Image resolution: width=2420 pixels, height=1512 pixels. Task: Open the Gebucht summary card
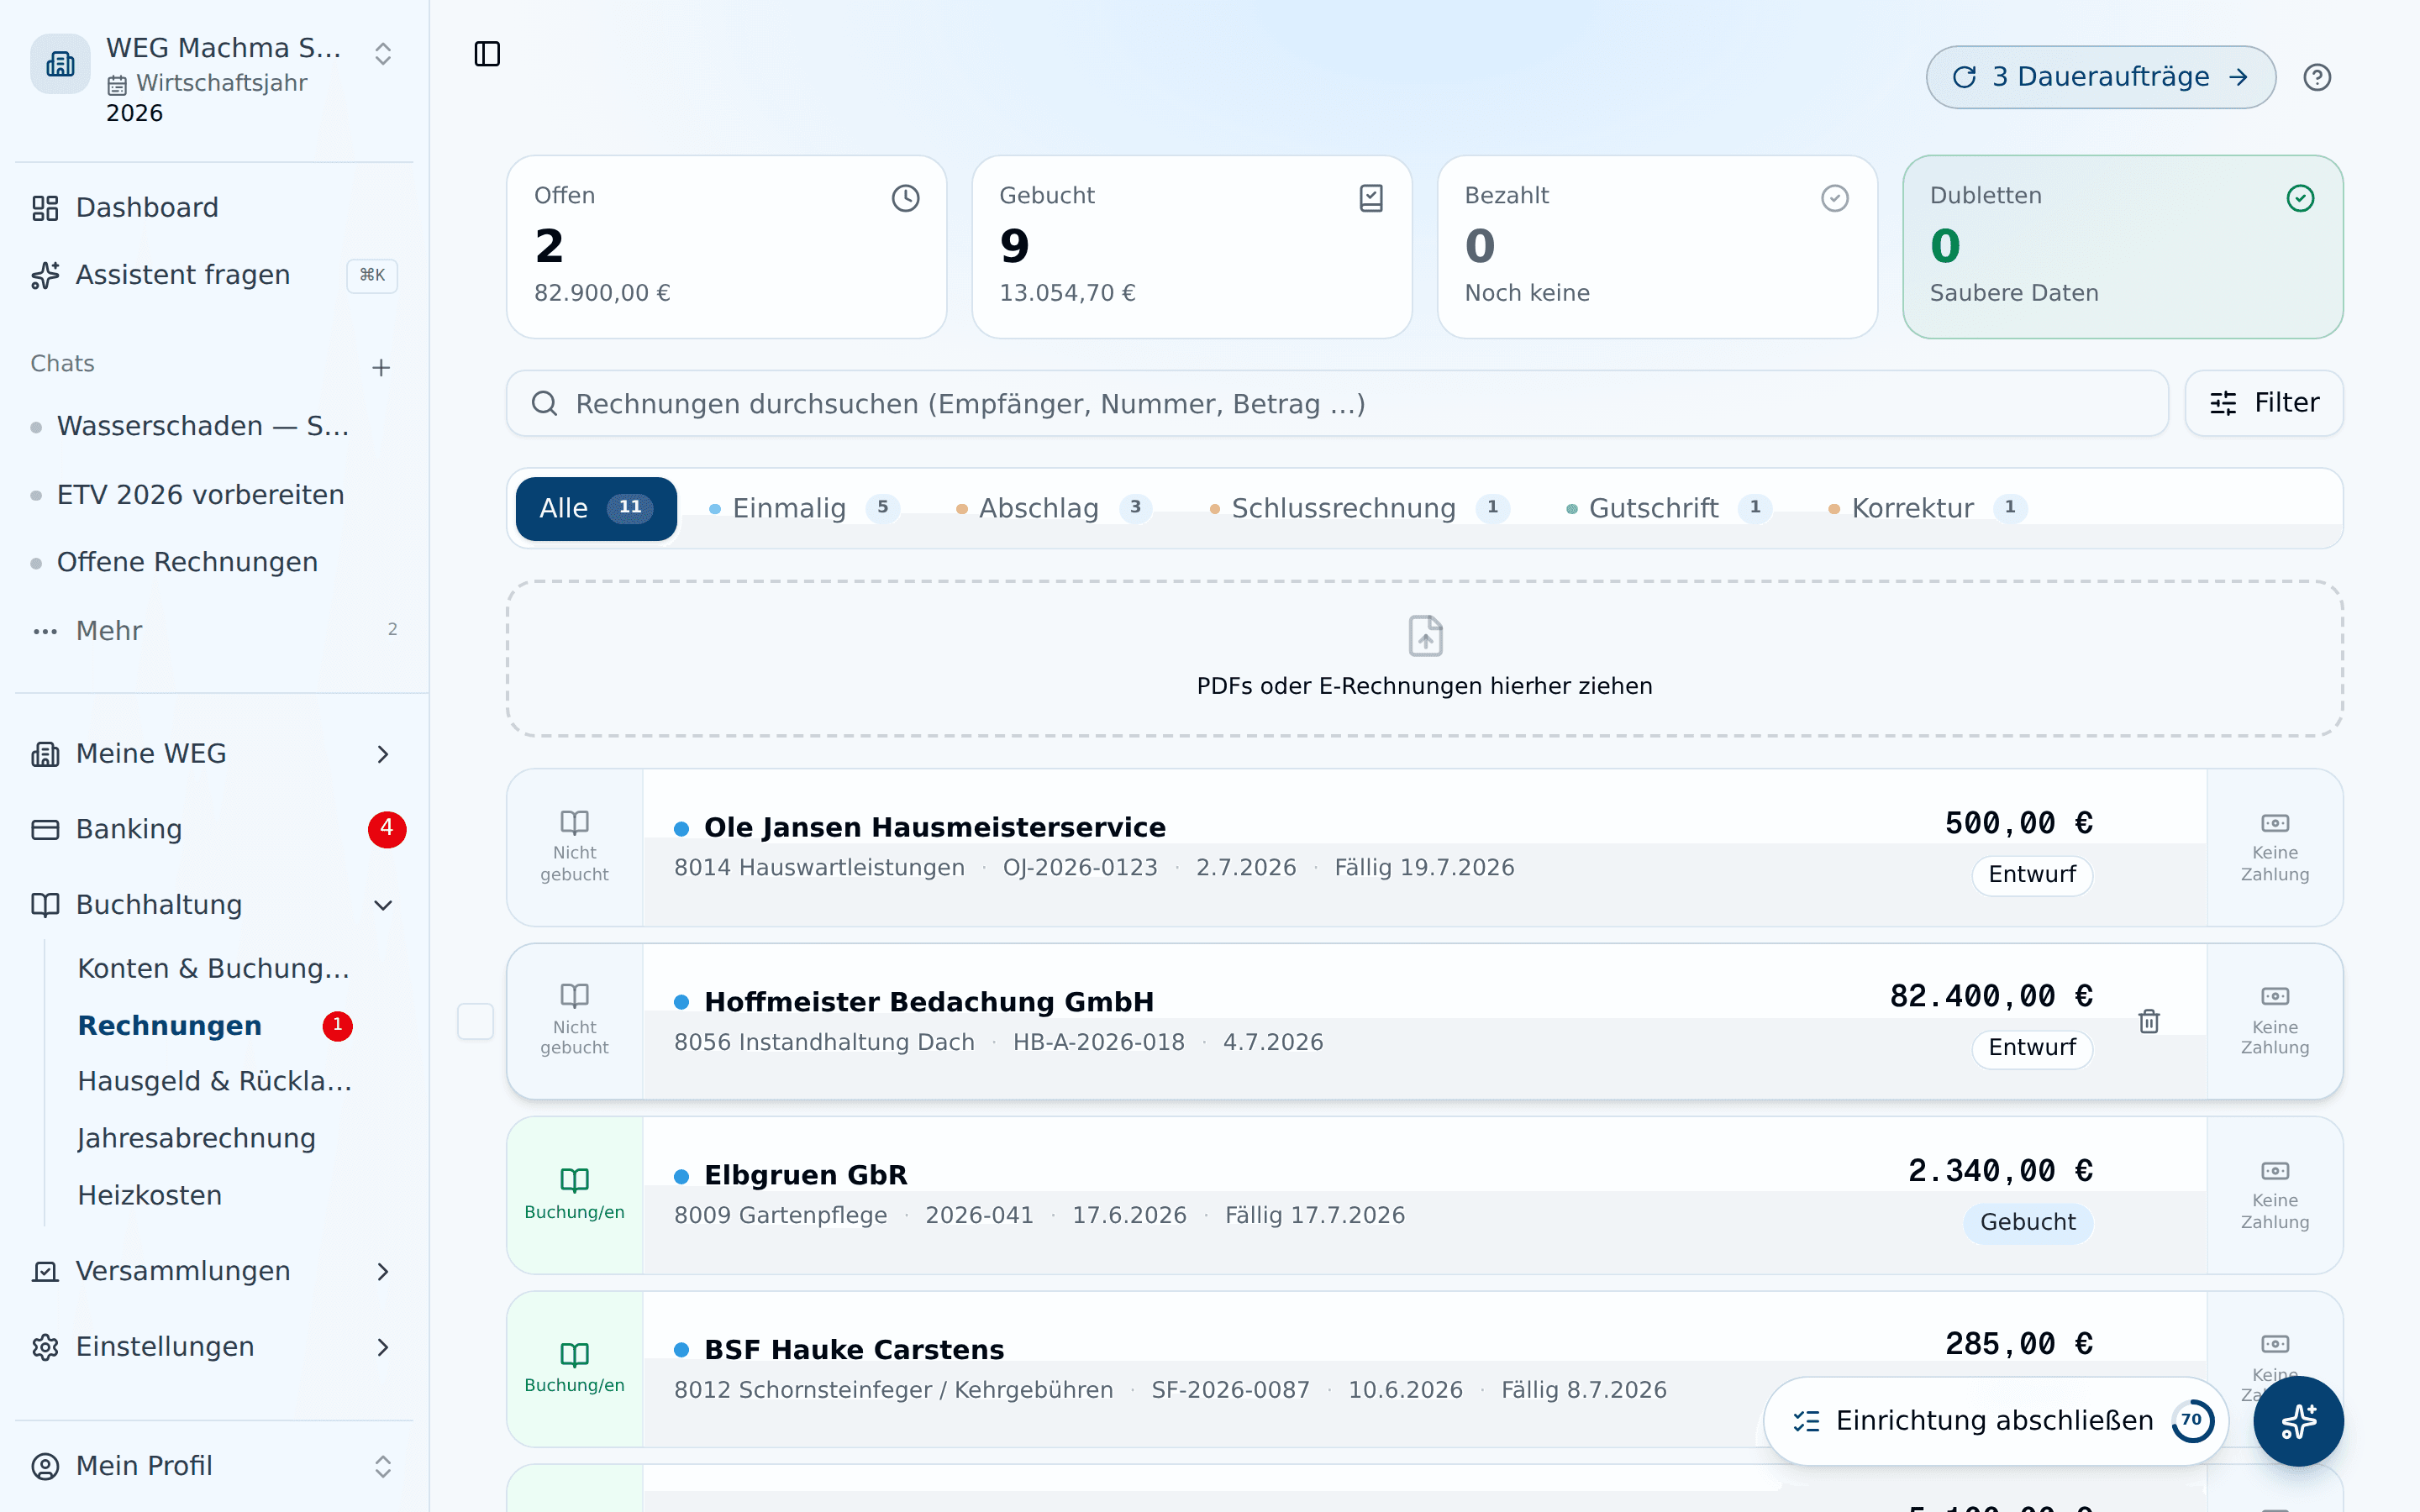1192,247
